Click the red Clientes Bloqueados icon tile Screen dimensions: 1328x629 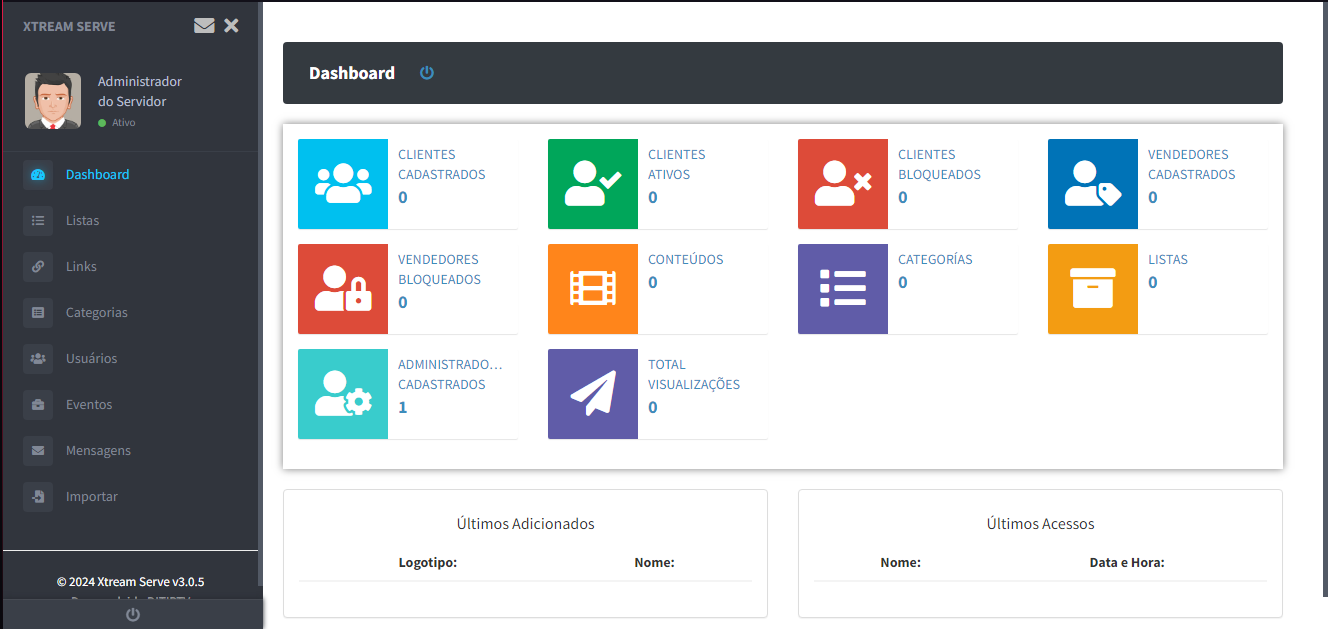pyautogui.click(x=843, y=184)
